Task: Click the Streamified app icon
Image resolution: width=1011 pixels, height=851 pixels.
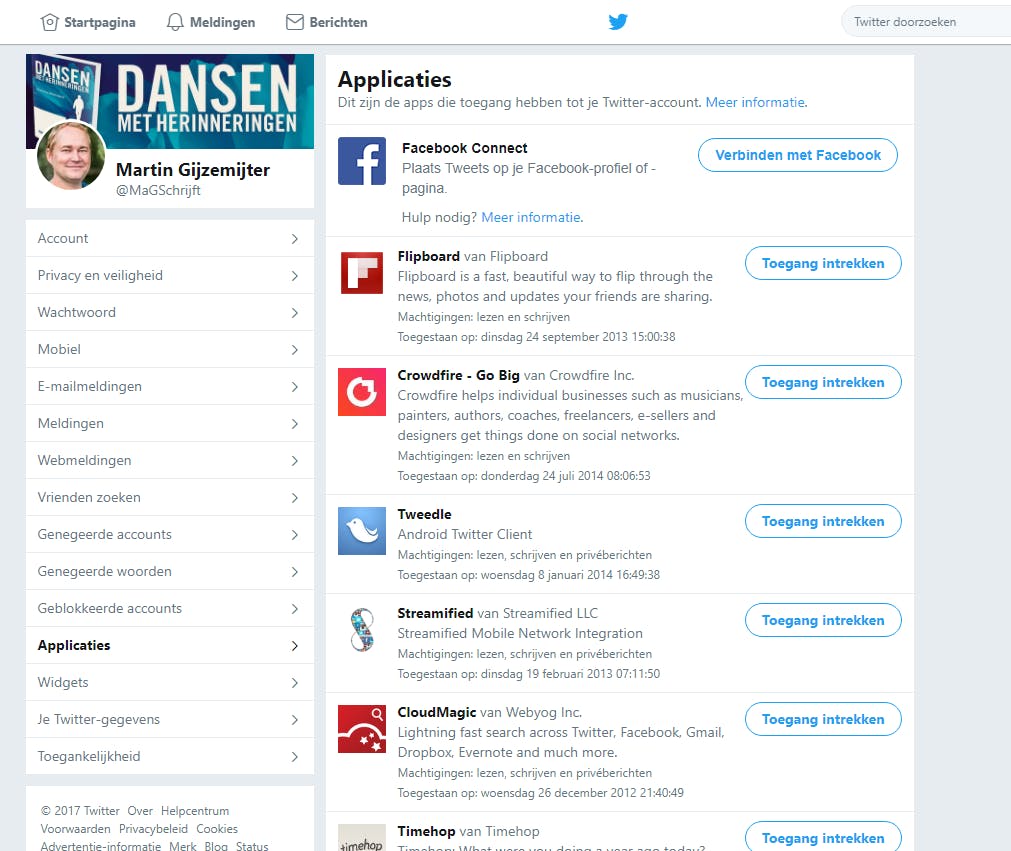Action: (361, 629)
